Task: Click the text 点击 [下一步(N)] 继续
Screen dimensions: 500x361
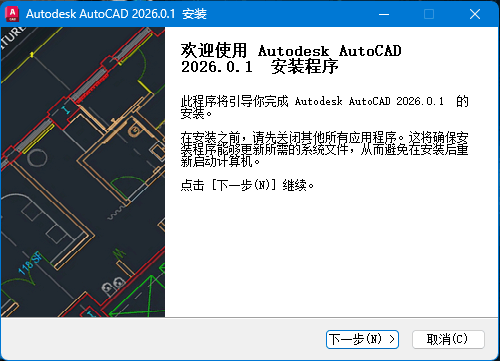Action: tap(247, 185)
